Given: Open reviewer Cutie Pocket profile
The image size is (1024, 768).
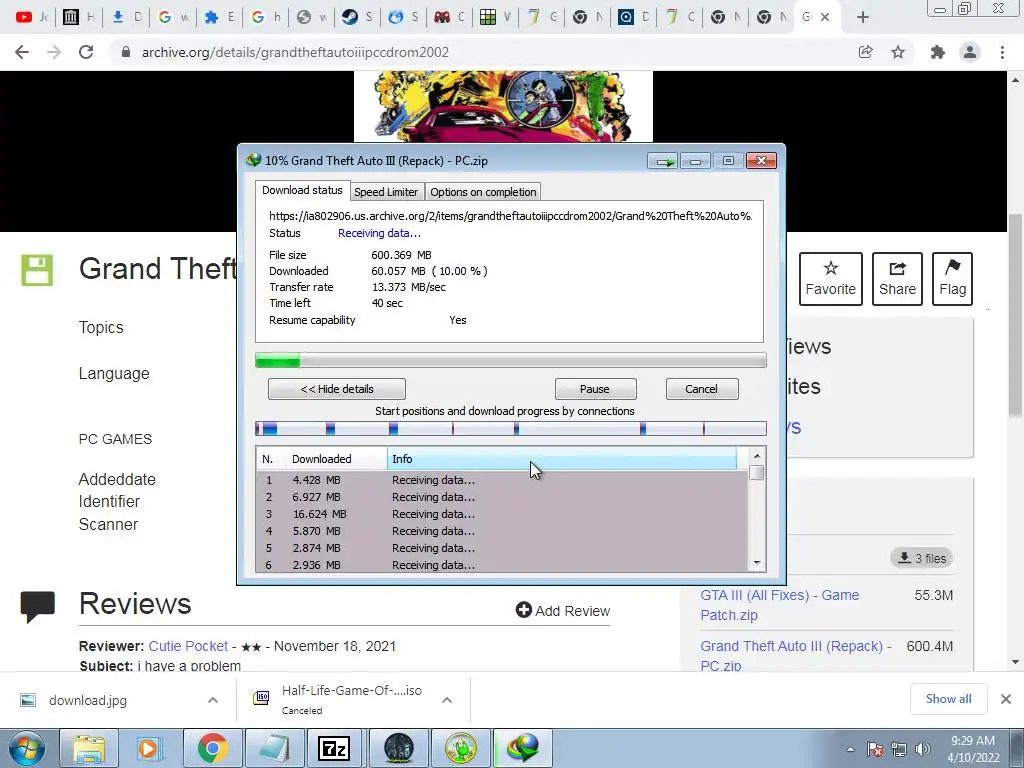Looking at the screenshot, I should tap(188, 646).
